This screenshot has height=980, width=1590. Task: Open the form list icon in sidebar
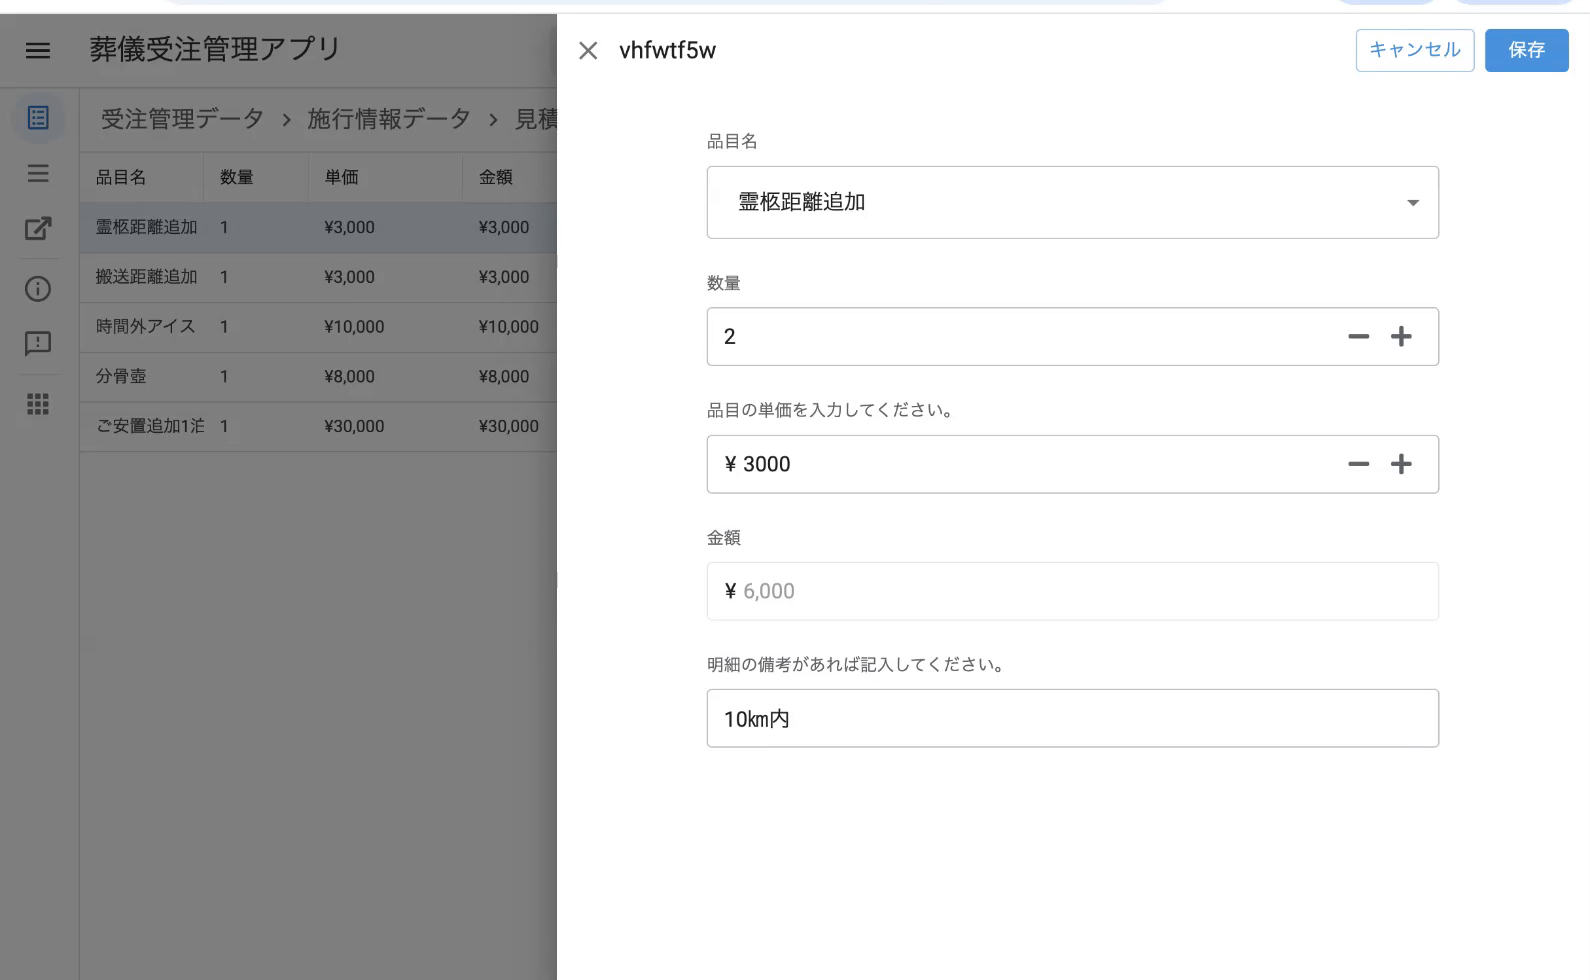pos(38,118)
